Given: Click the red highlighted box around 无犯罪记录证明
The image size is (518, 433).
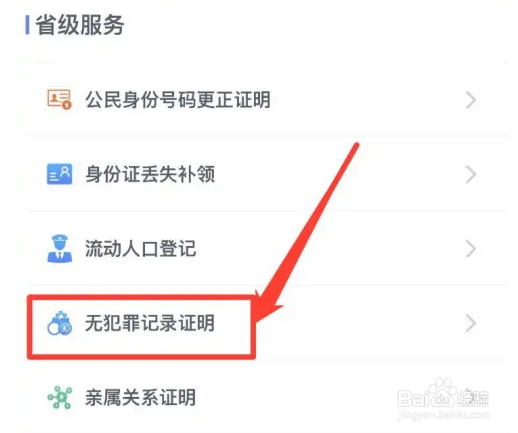Looking at the screenshot, I should coord(141,327).
